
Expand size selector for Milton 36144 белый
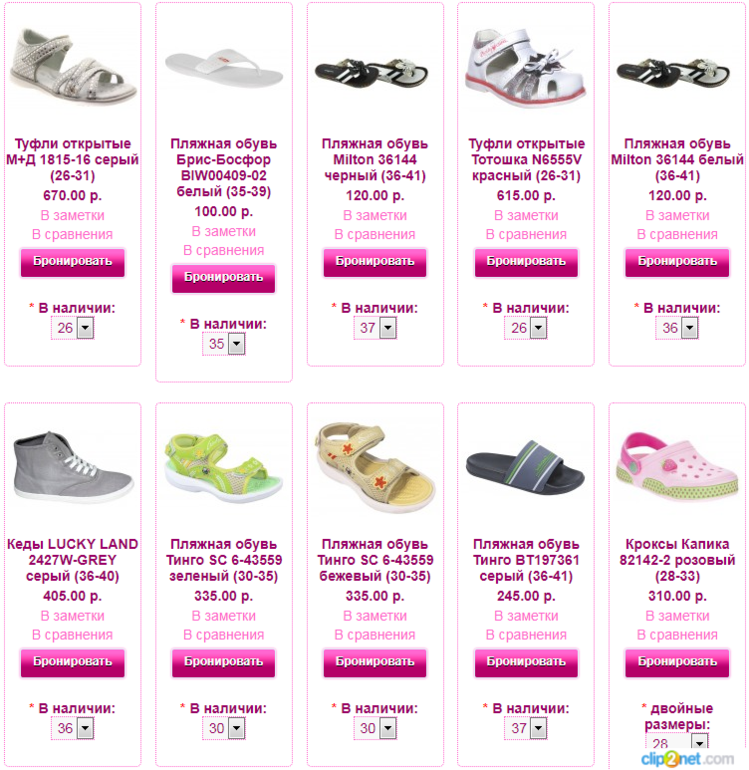pyautogui.click(x=677, y=328)
